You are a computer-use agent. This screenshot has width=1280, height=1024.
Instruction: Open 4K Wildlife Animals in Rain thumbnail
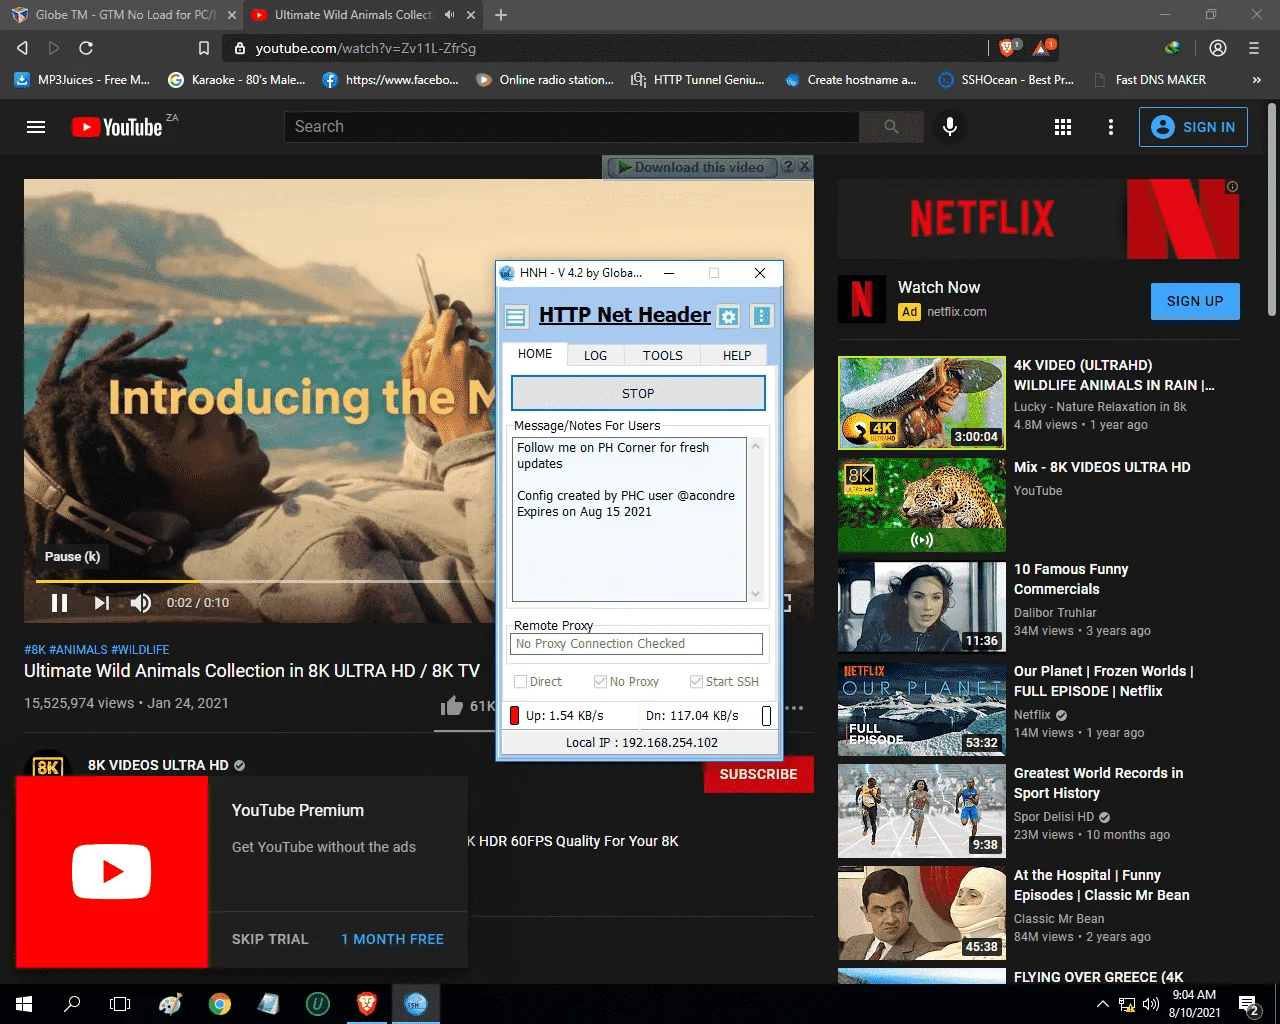click(922, 403)
